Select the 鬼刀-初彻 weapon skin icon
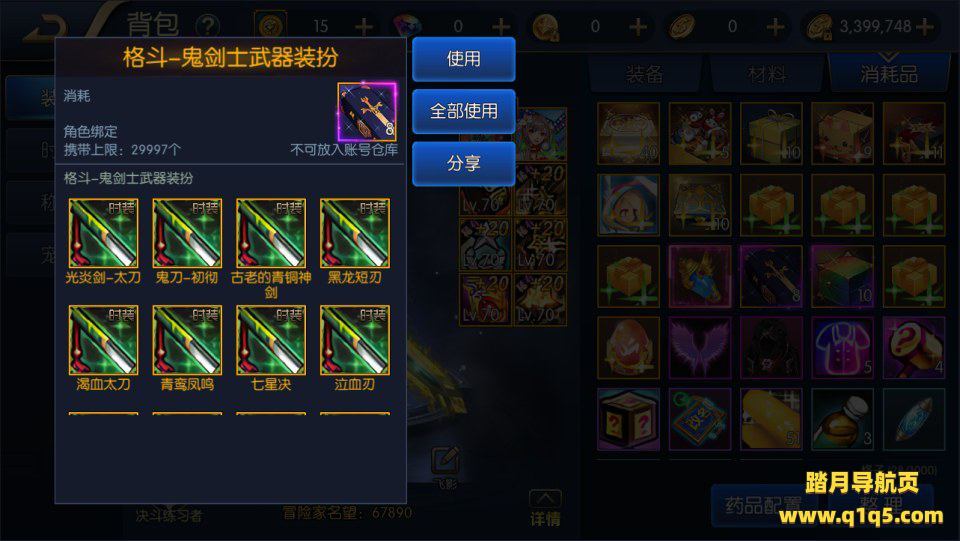This screenshot has width=960, height=541. point(187,233)
